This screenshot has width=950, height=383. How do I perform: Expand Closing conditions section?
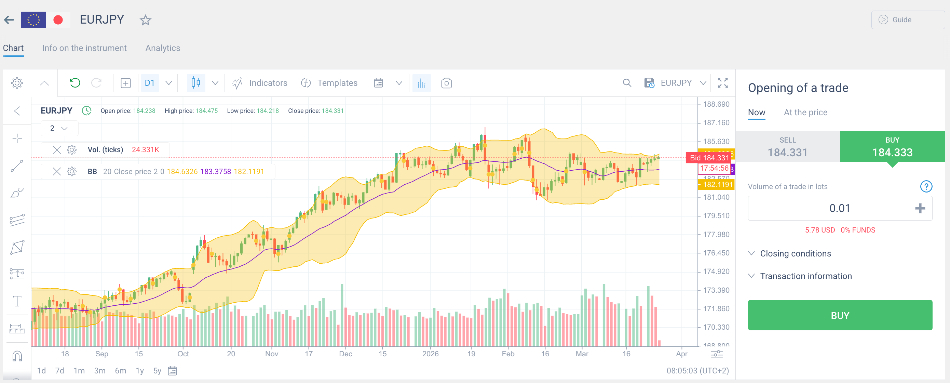[790, 253]
